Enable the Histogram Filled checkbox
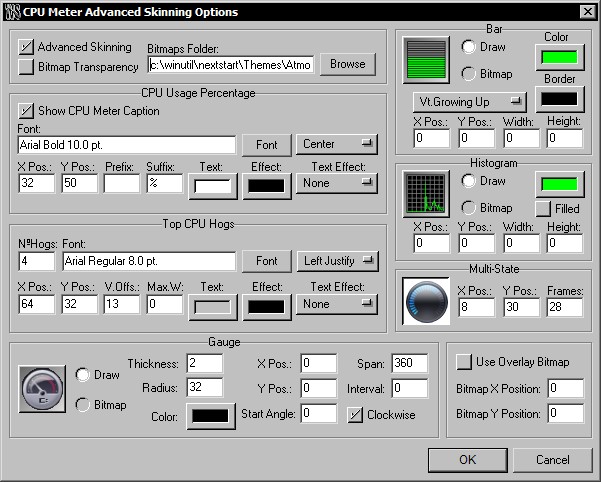 (x=543, y=209)
